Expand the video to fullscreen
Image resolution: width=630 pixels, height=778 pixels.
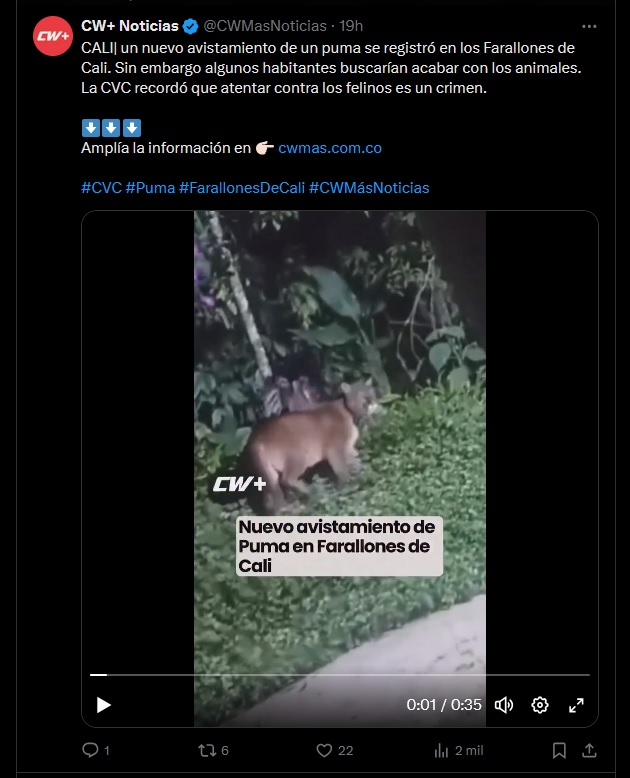tap(576, 705)
